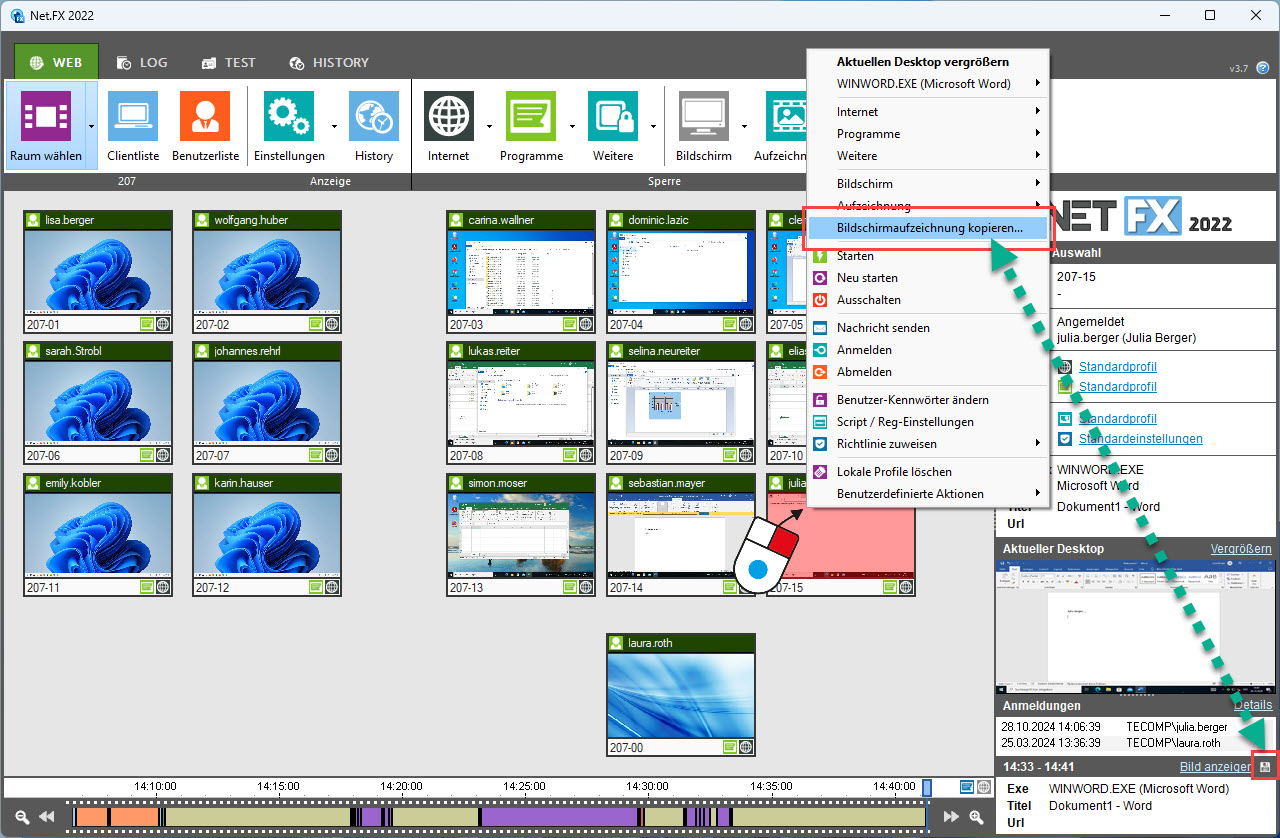The width and height of the screenshot is (1280, 838).
Task: Click internet globe status icon on 207-12
Action: point(332,587)
